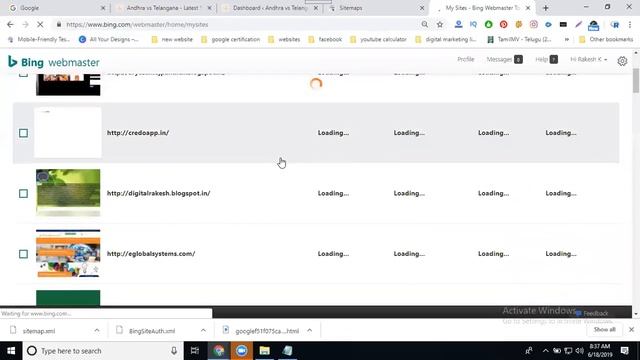
Task: Switch to the Dashboard tab
Action: click(x=269, y=8)
